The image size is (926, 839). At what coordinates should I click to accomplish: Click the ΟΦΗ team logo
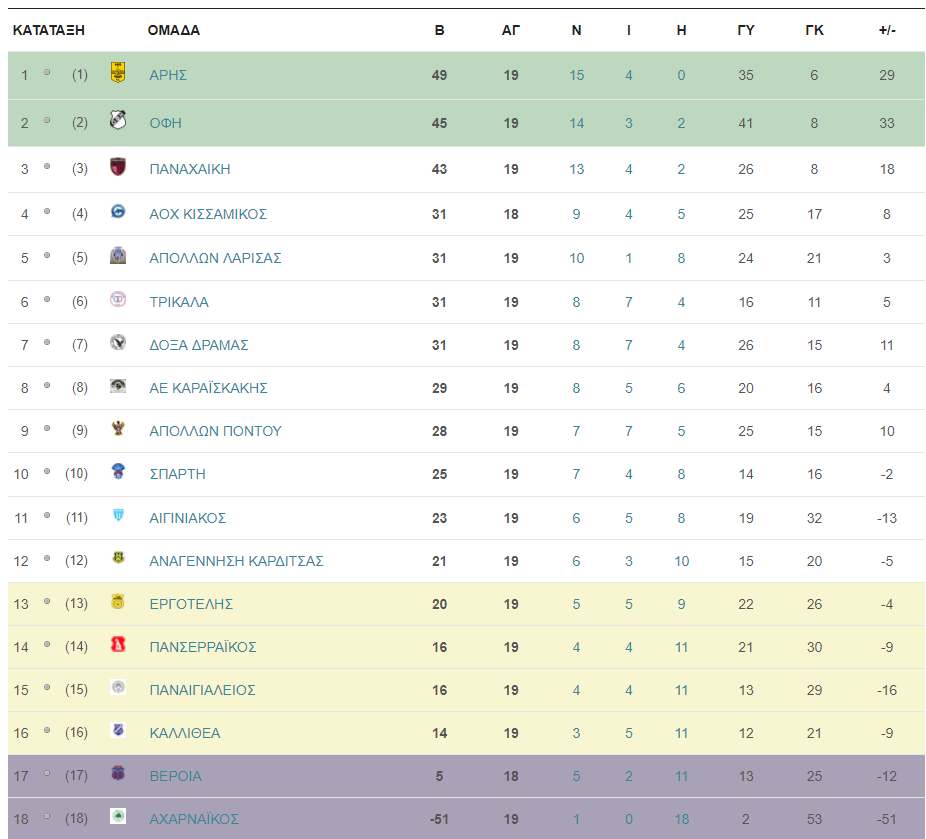coord(118,120)
